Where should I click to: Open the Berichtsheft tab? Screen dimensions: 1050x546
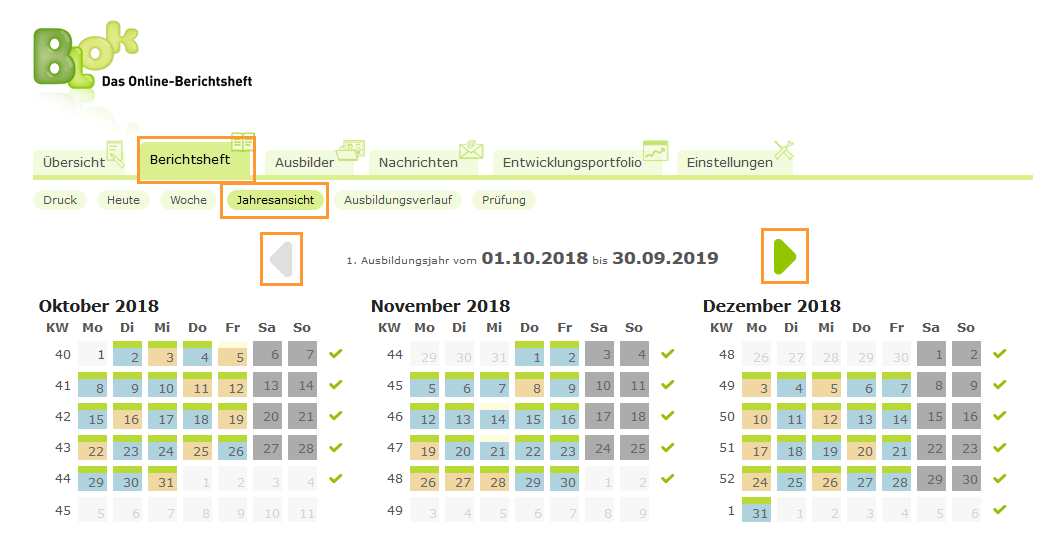pyautogui.click(x=196, y=159)
